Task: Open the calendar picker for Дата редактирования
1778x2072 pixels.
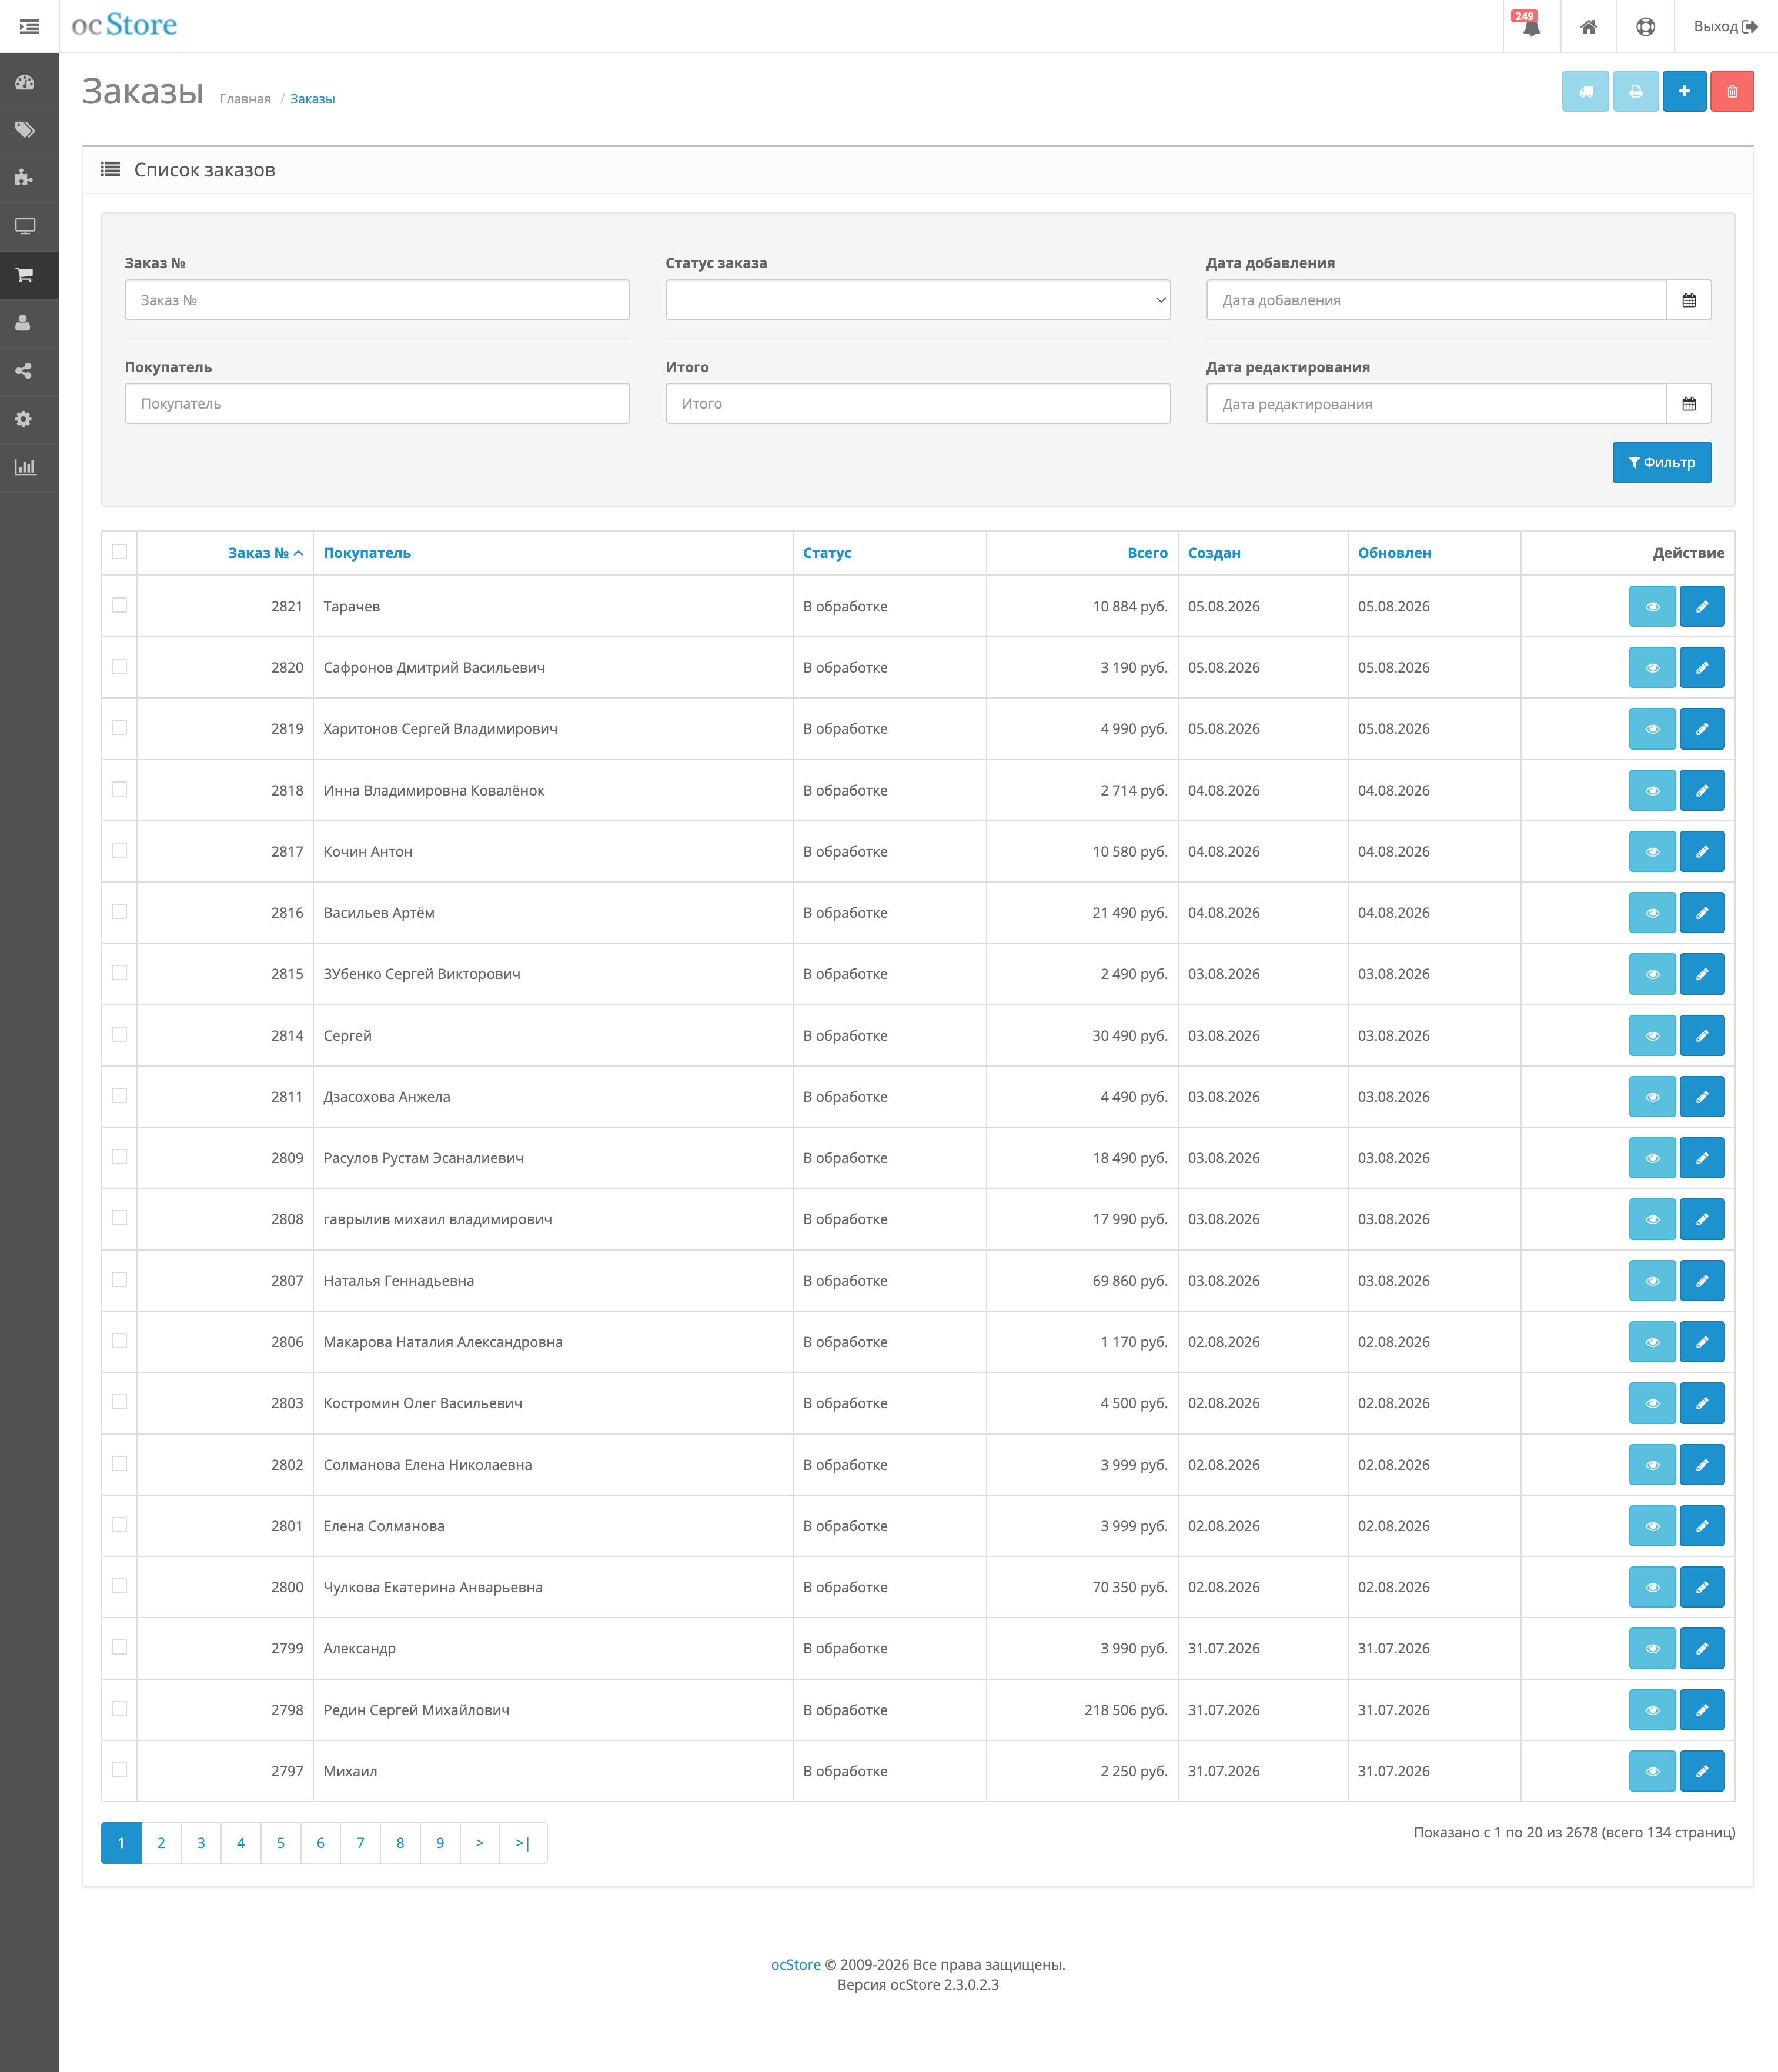Action: tap(1689, 404)
